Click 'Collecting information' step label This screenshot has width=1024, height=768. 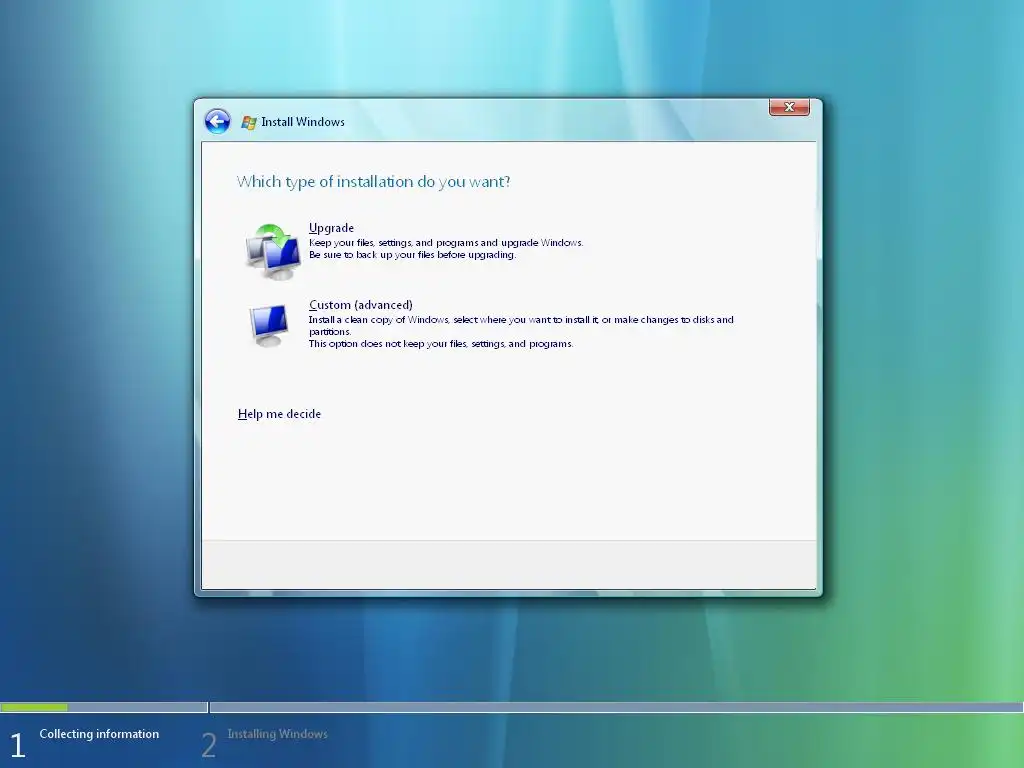pos(99,734)
